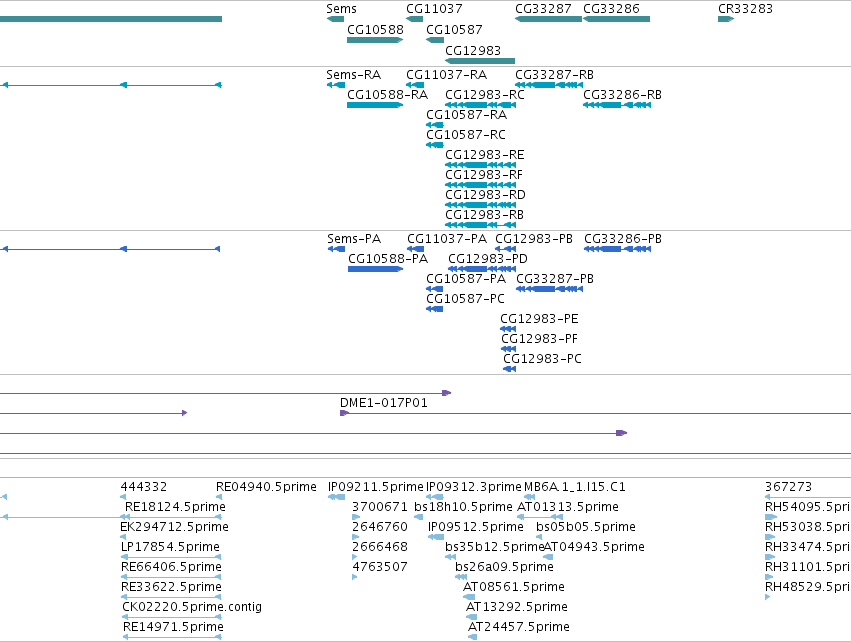The width and height of the screenshot is (851, 642).
Task: Click transcript CG10588-RA
Action: (375, 105)
